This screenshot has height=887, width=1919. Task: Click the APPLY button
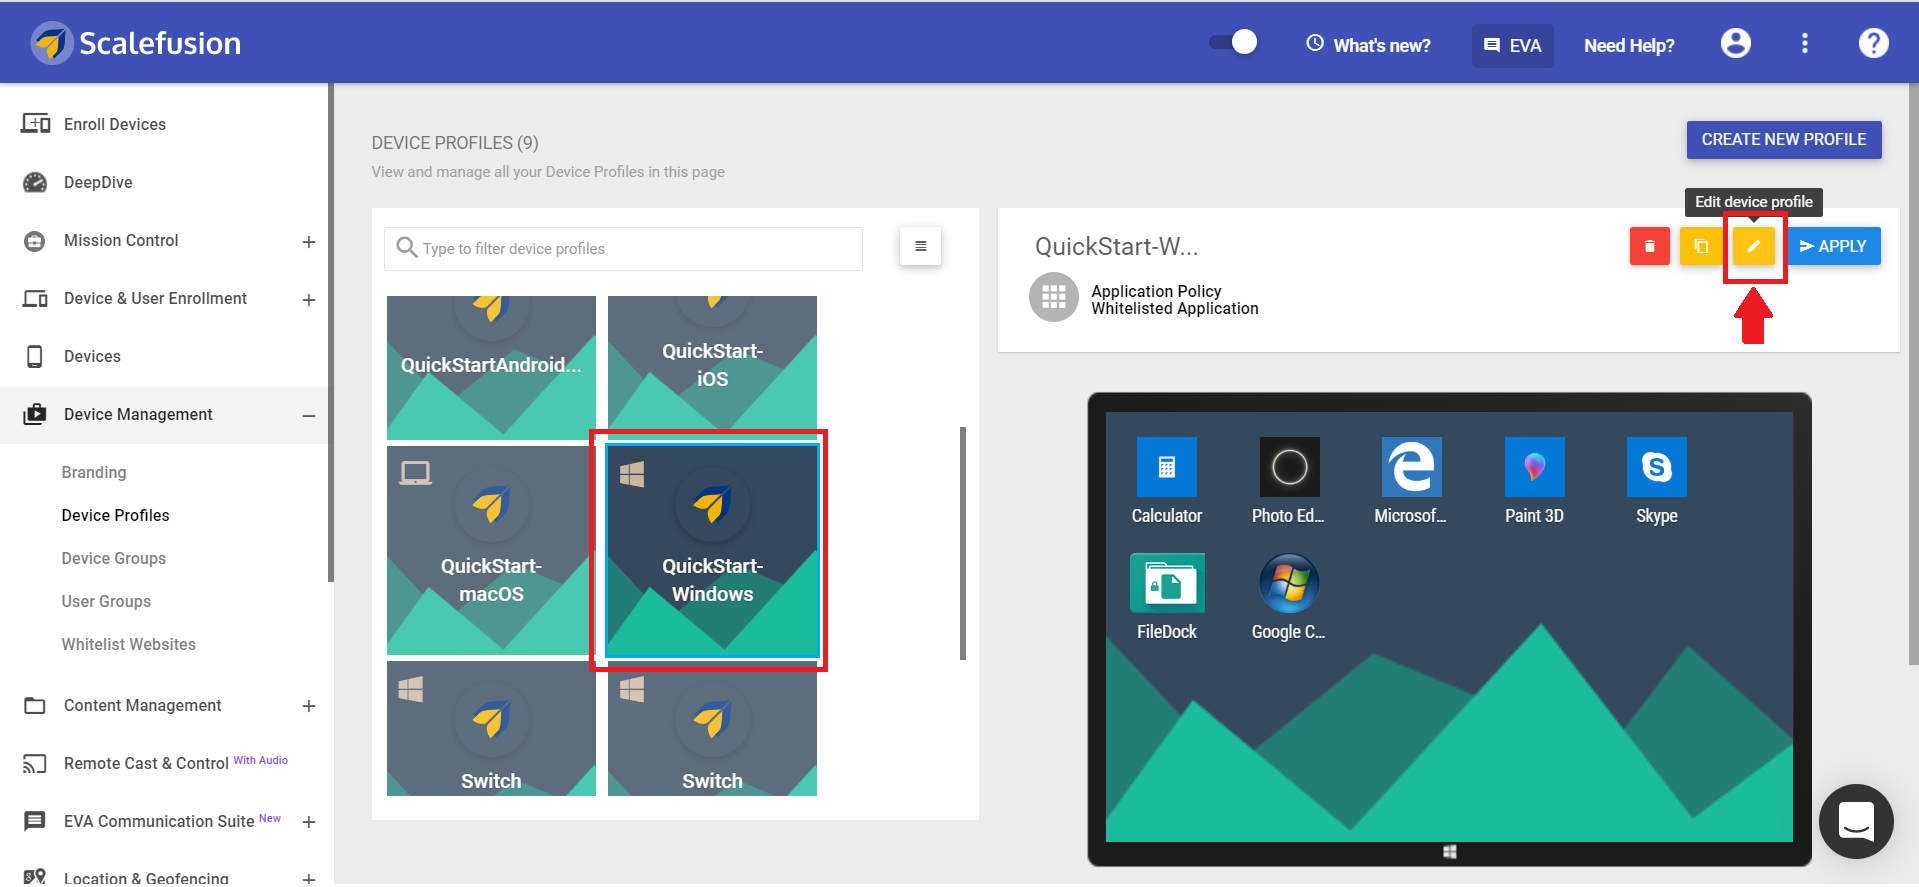click(x=1833, y=246)
